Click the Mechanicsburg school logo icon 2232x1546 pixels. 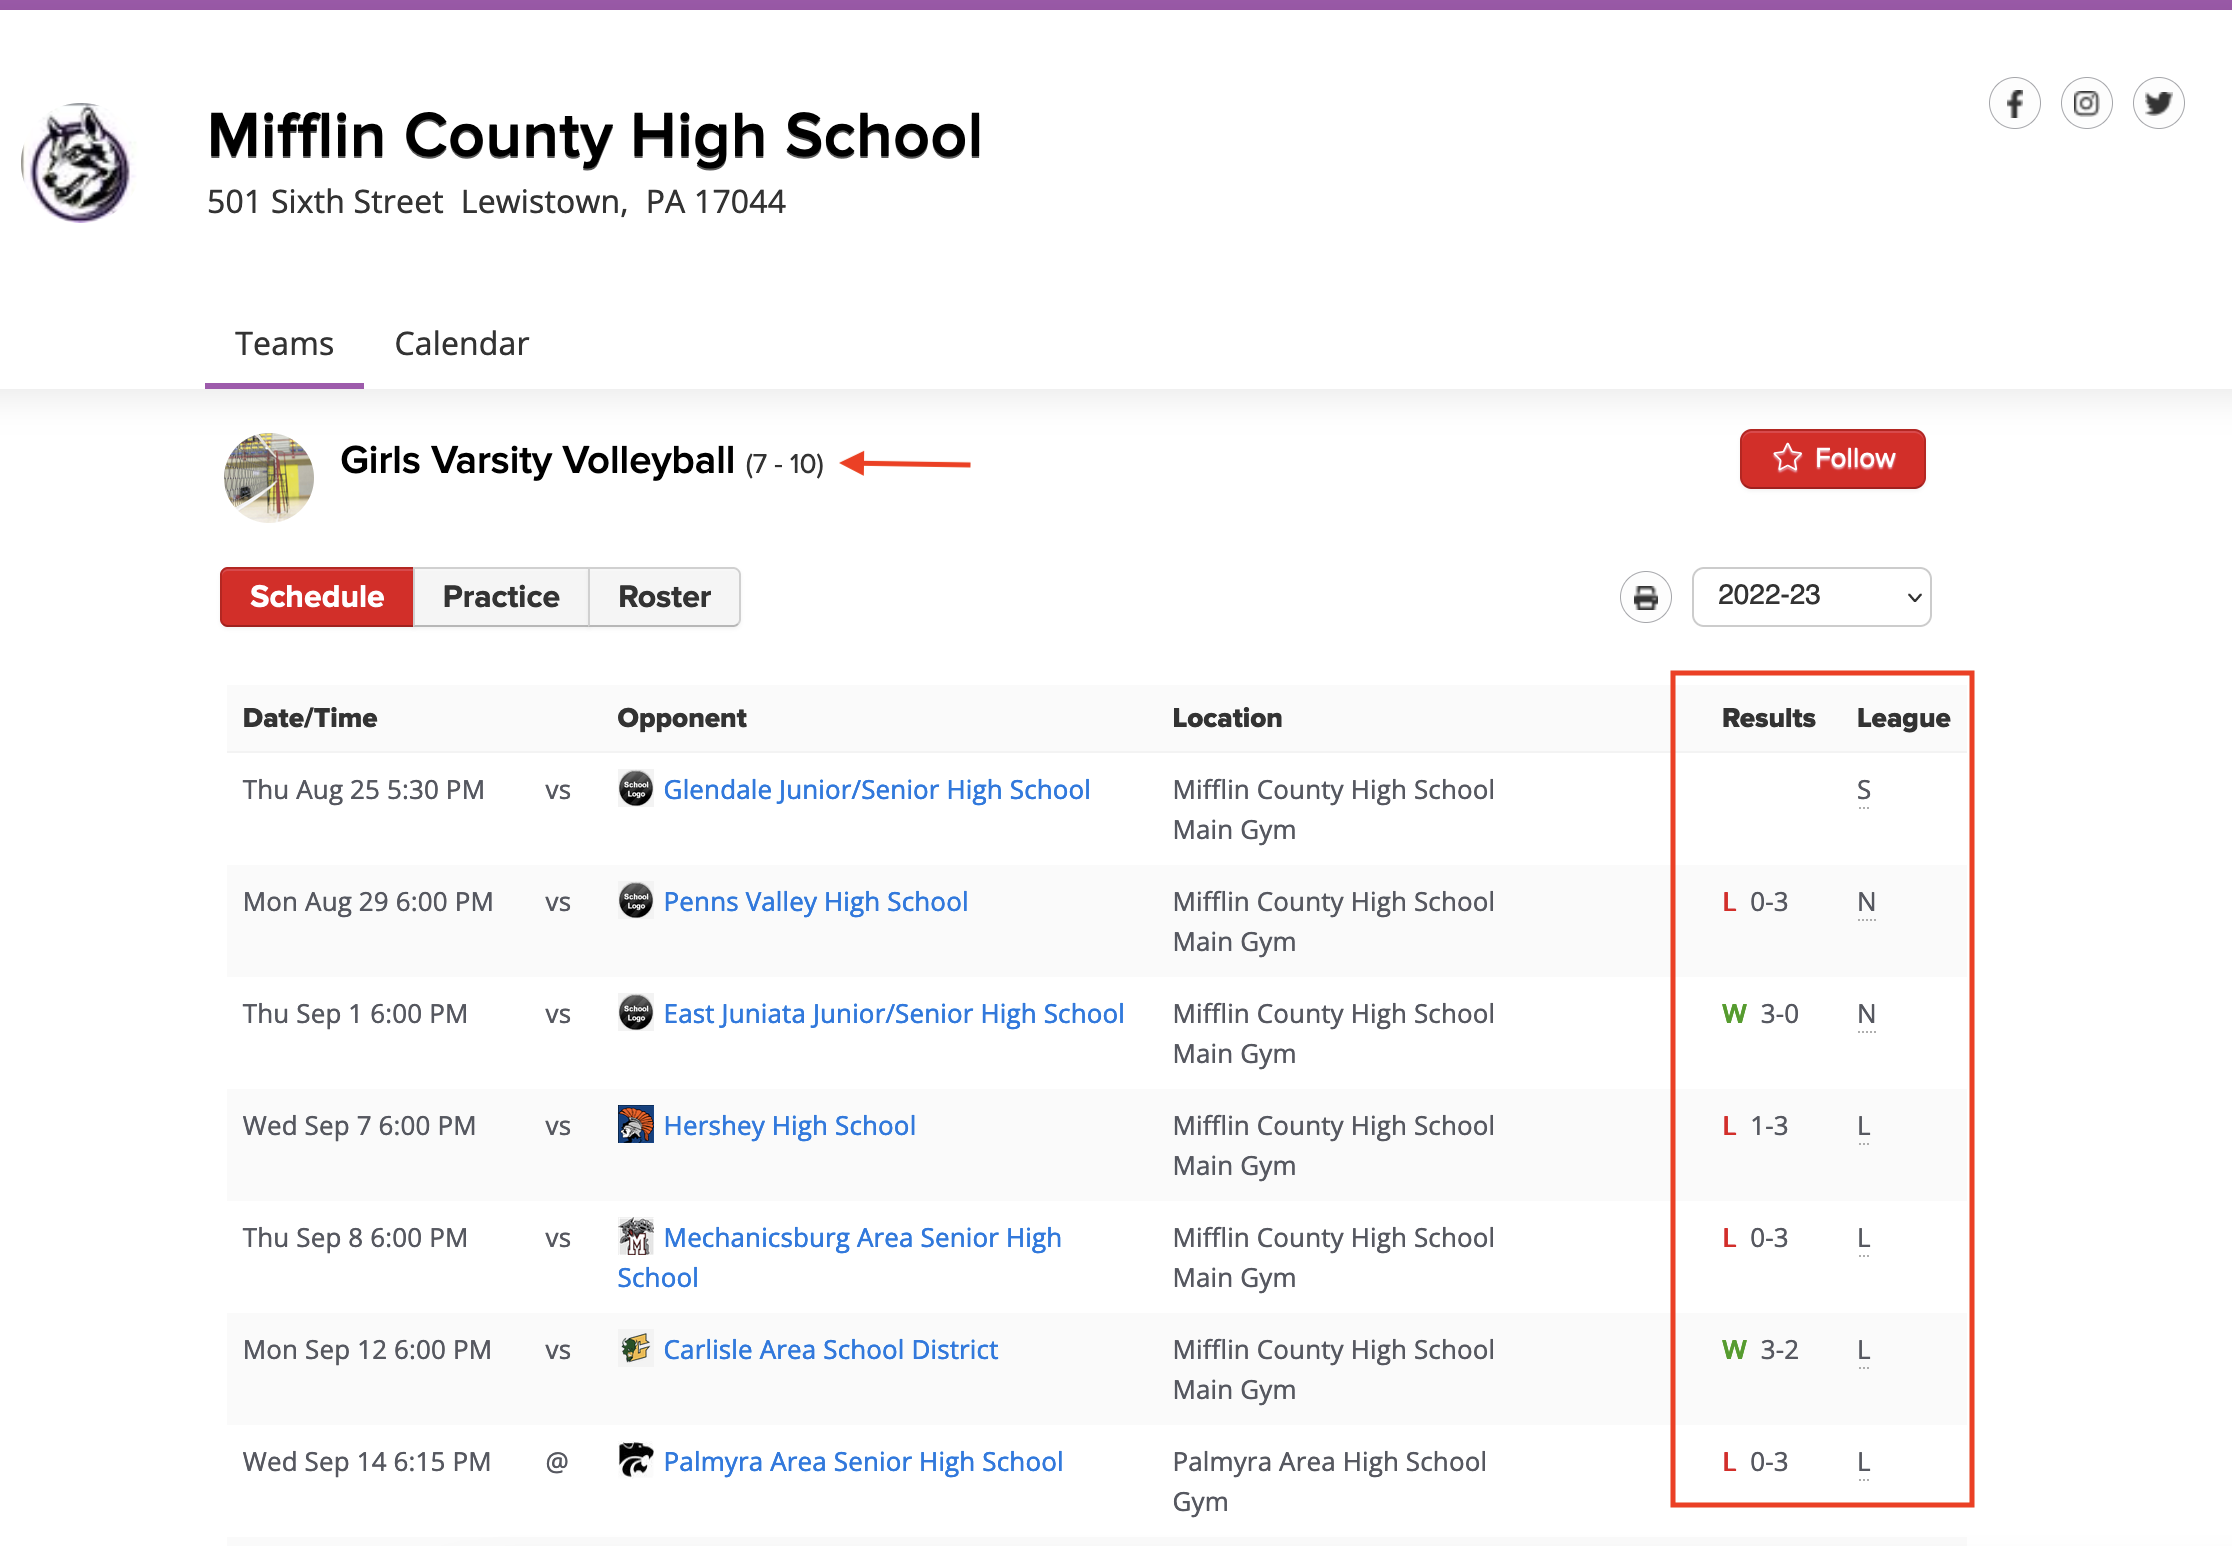point(635,1236)
